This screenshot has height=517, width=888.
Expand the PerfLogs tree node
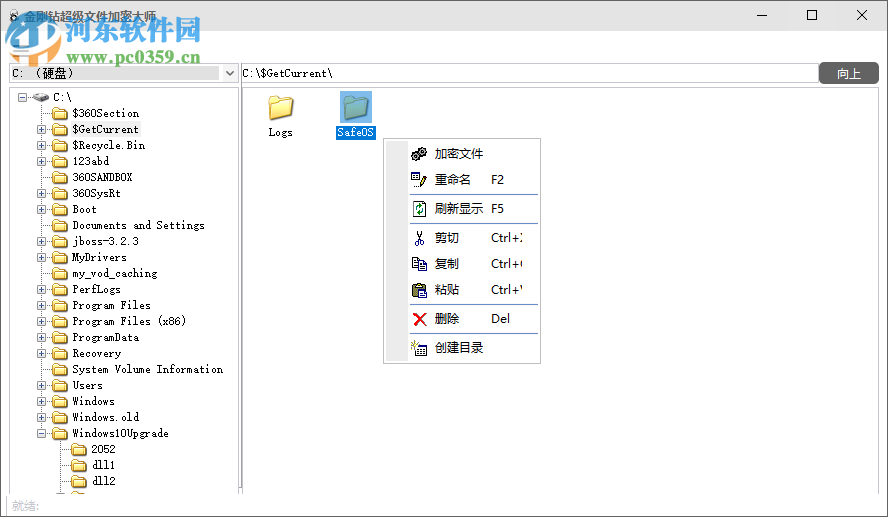41,289
